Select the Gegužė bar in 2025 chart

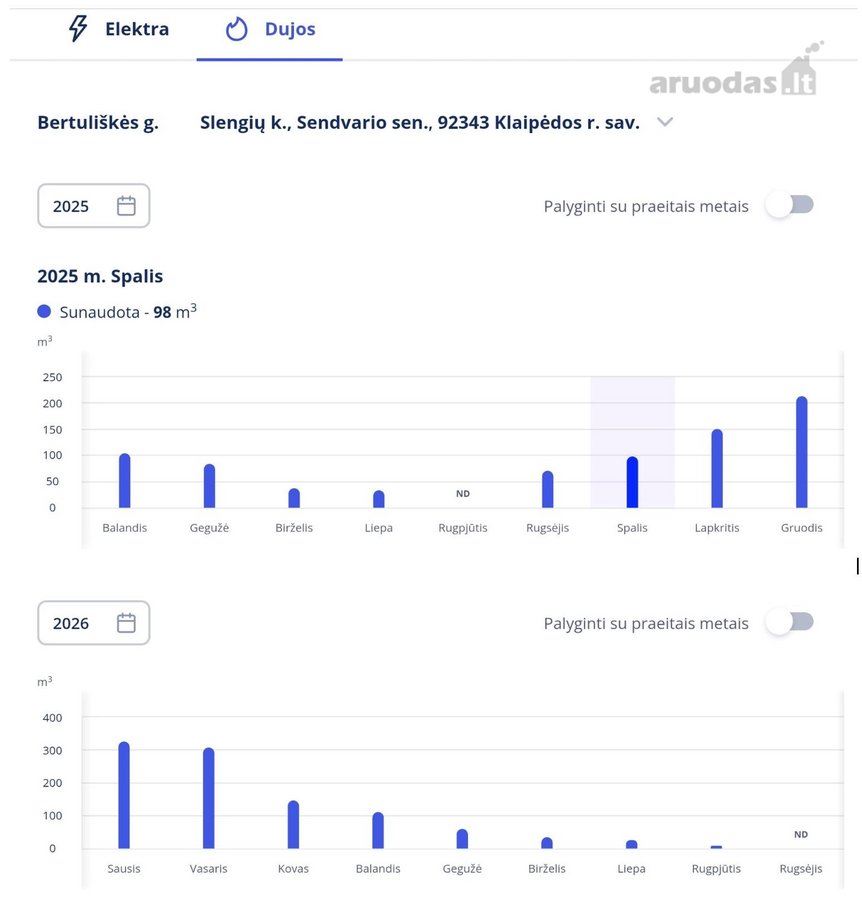(x=209, y=486)
